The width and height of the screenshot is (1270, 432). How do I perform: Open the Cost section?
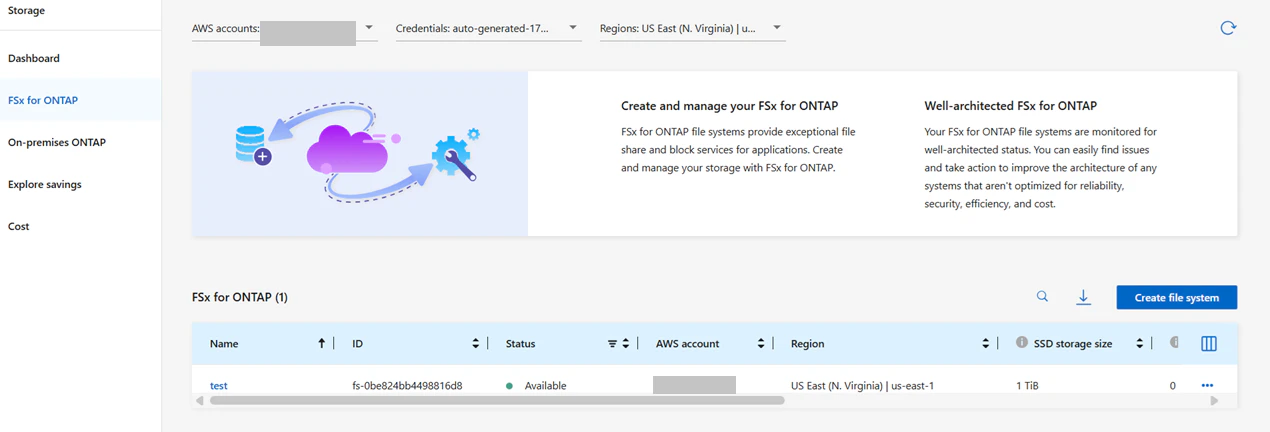19,226
